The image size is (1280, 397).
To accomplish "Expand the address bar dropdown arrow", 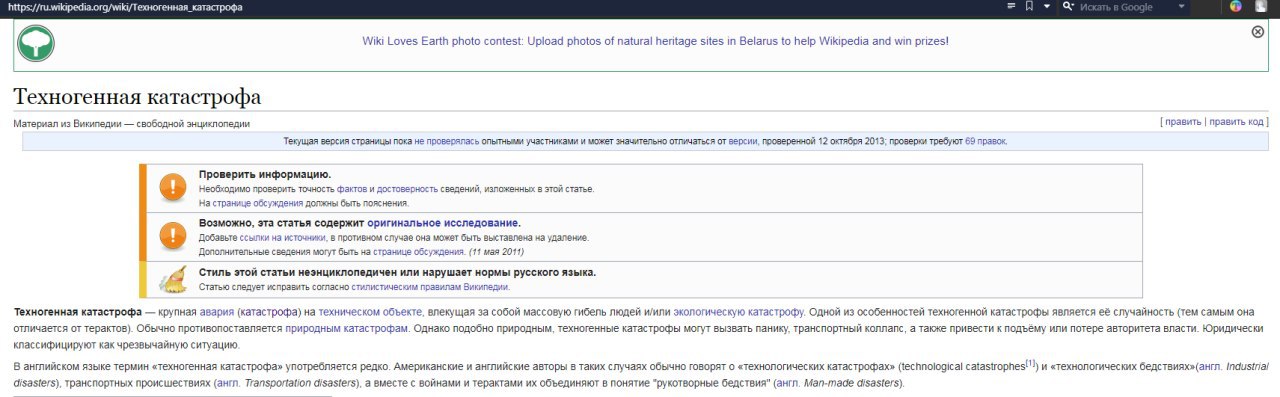I will [1047, 6].
